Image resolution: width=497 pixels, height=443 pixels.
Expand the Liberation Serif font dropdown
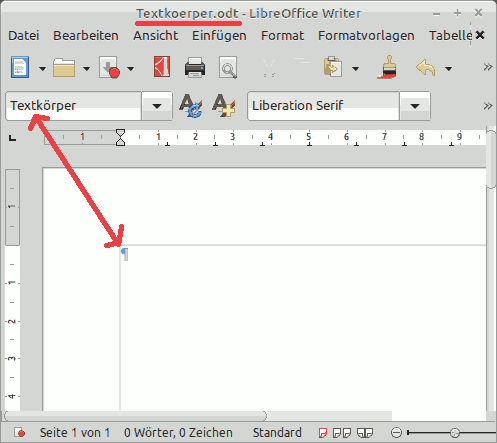415,106
